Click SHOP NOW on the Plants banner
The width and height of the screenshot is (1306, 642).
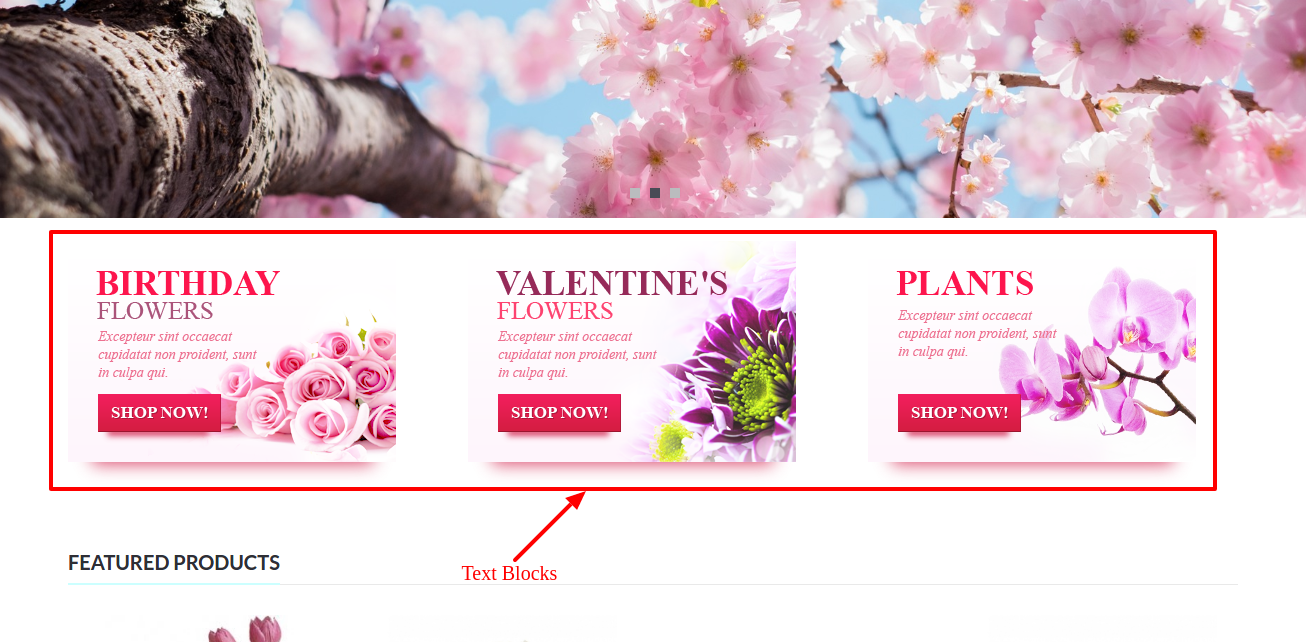tap(959, 413)
